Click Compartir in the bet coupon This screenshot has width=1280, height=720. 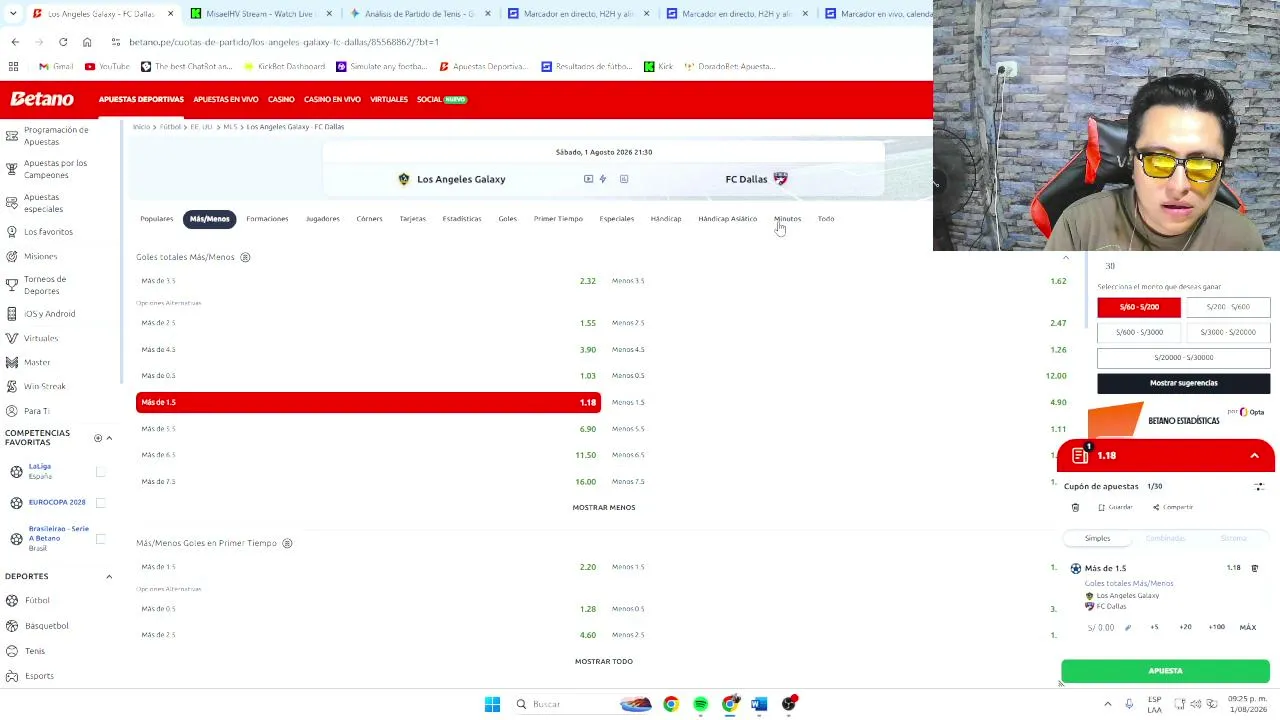point(1173,507)
